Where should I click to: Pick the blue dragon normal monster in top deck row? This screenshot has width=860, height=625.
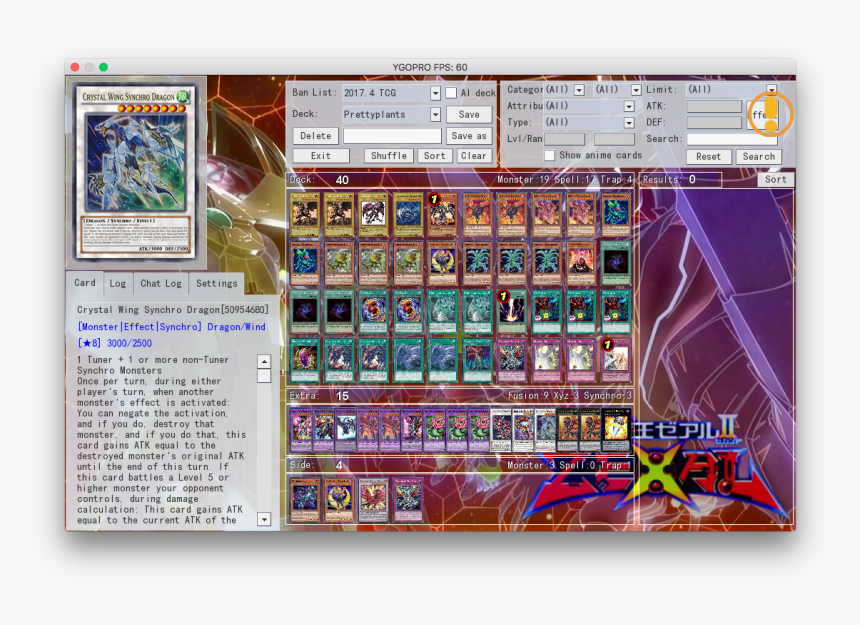coord(408,214)
